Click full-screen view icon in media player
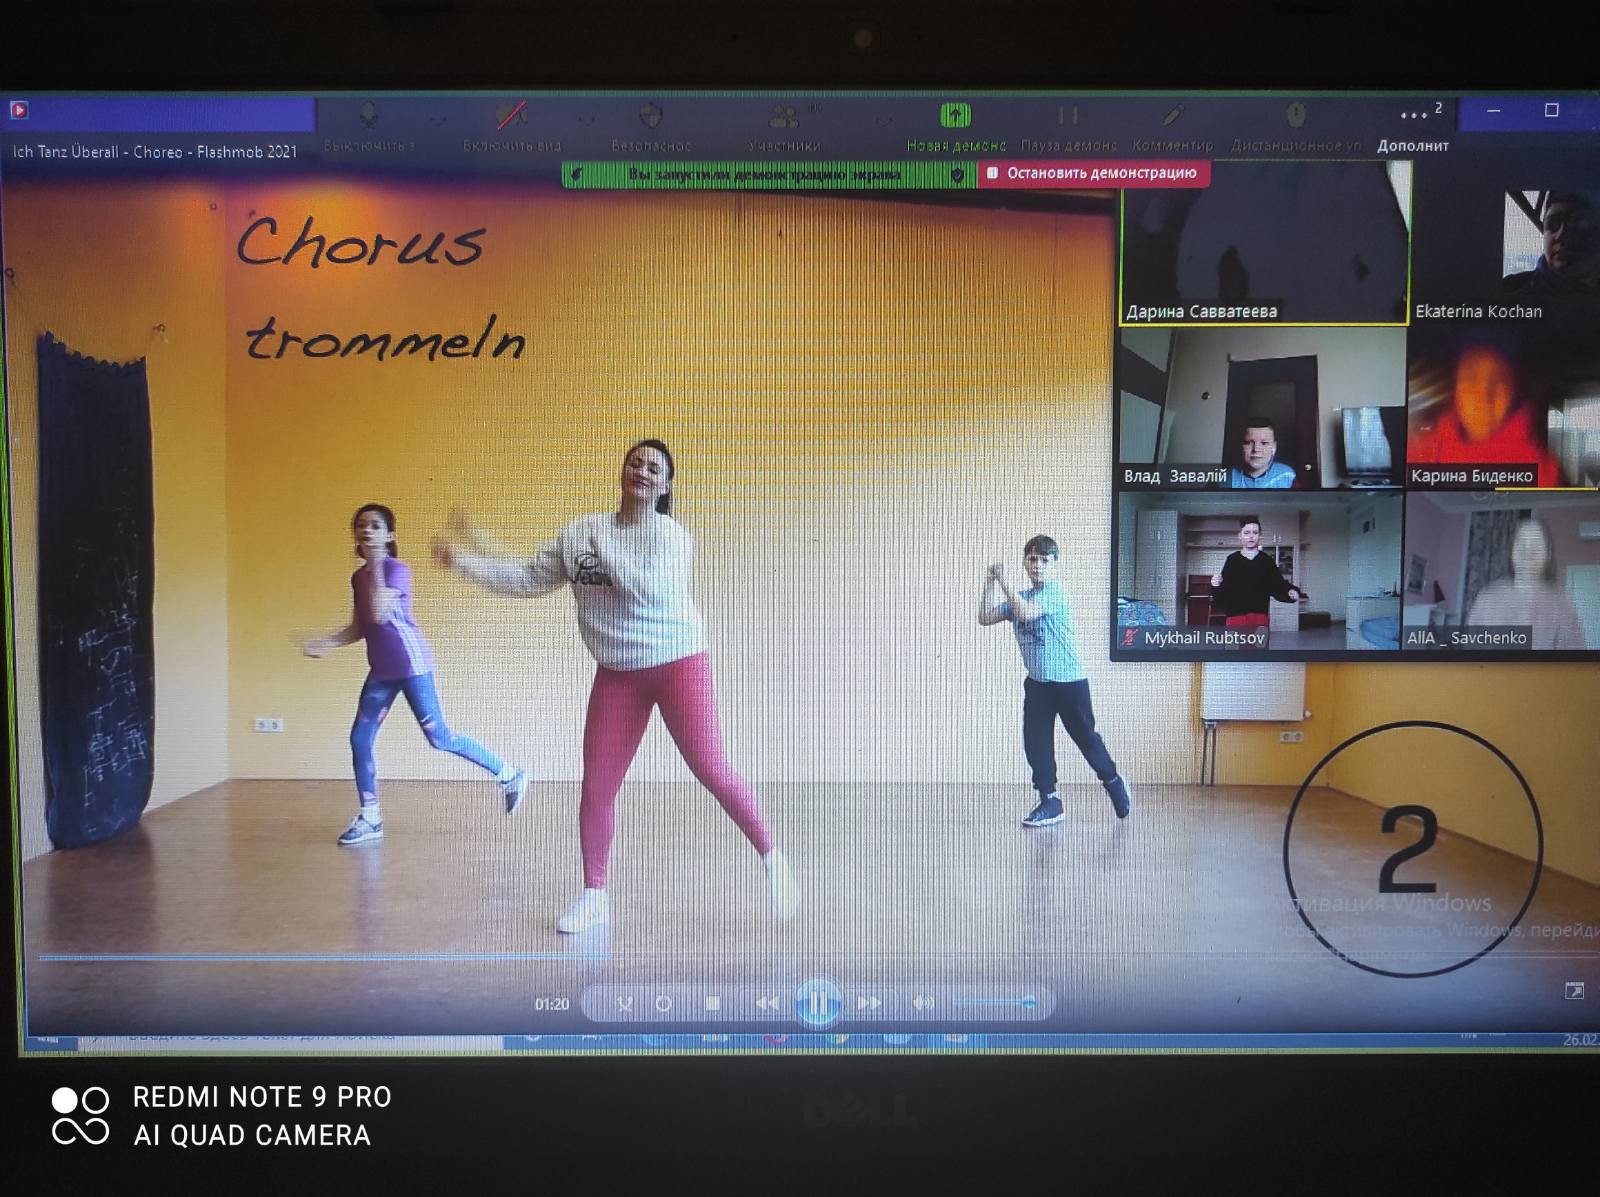 click(1574, 991)
